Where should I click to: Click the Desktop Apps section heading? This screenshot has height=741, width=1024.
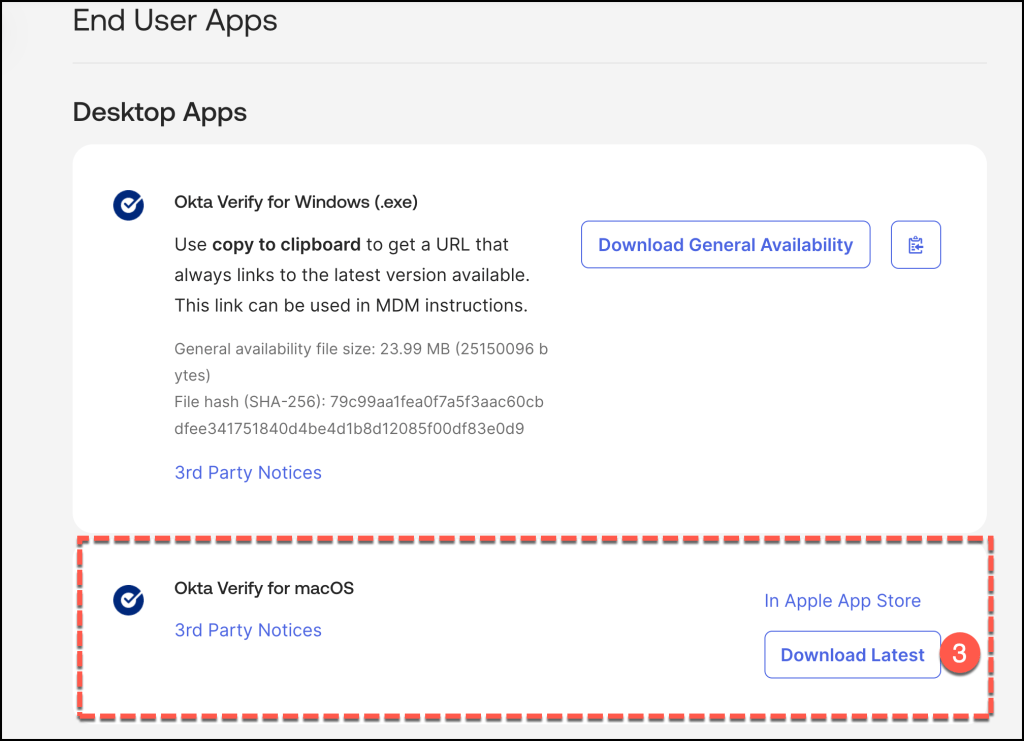(160, 112)
